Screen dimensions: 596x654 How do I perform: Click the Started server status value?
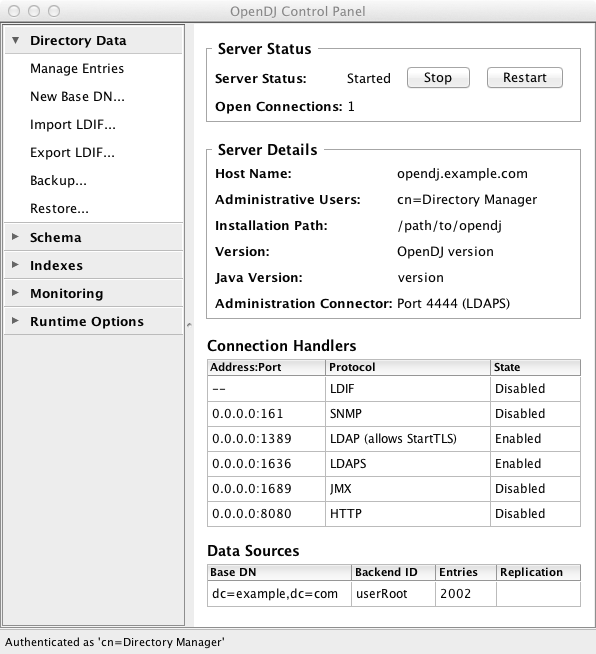click(369, 78)
